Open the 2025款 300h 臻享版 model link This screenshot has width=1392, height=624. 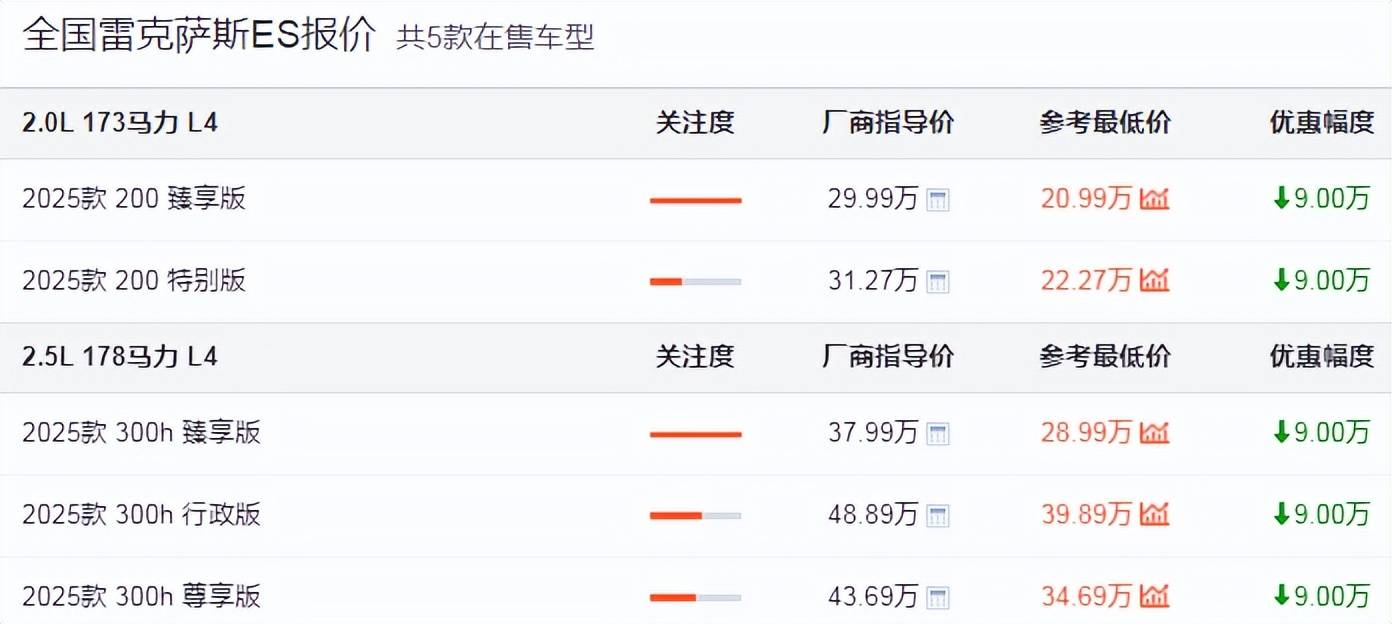click(x=141, y=433)
